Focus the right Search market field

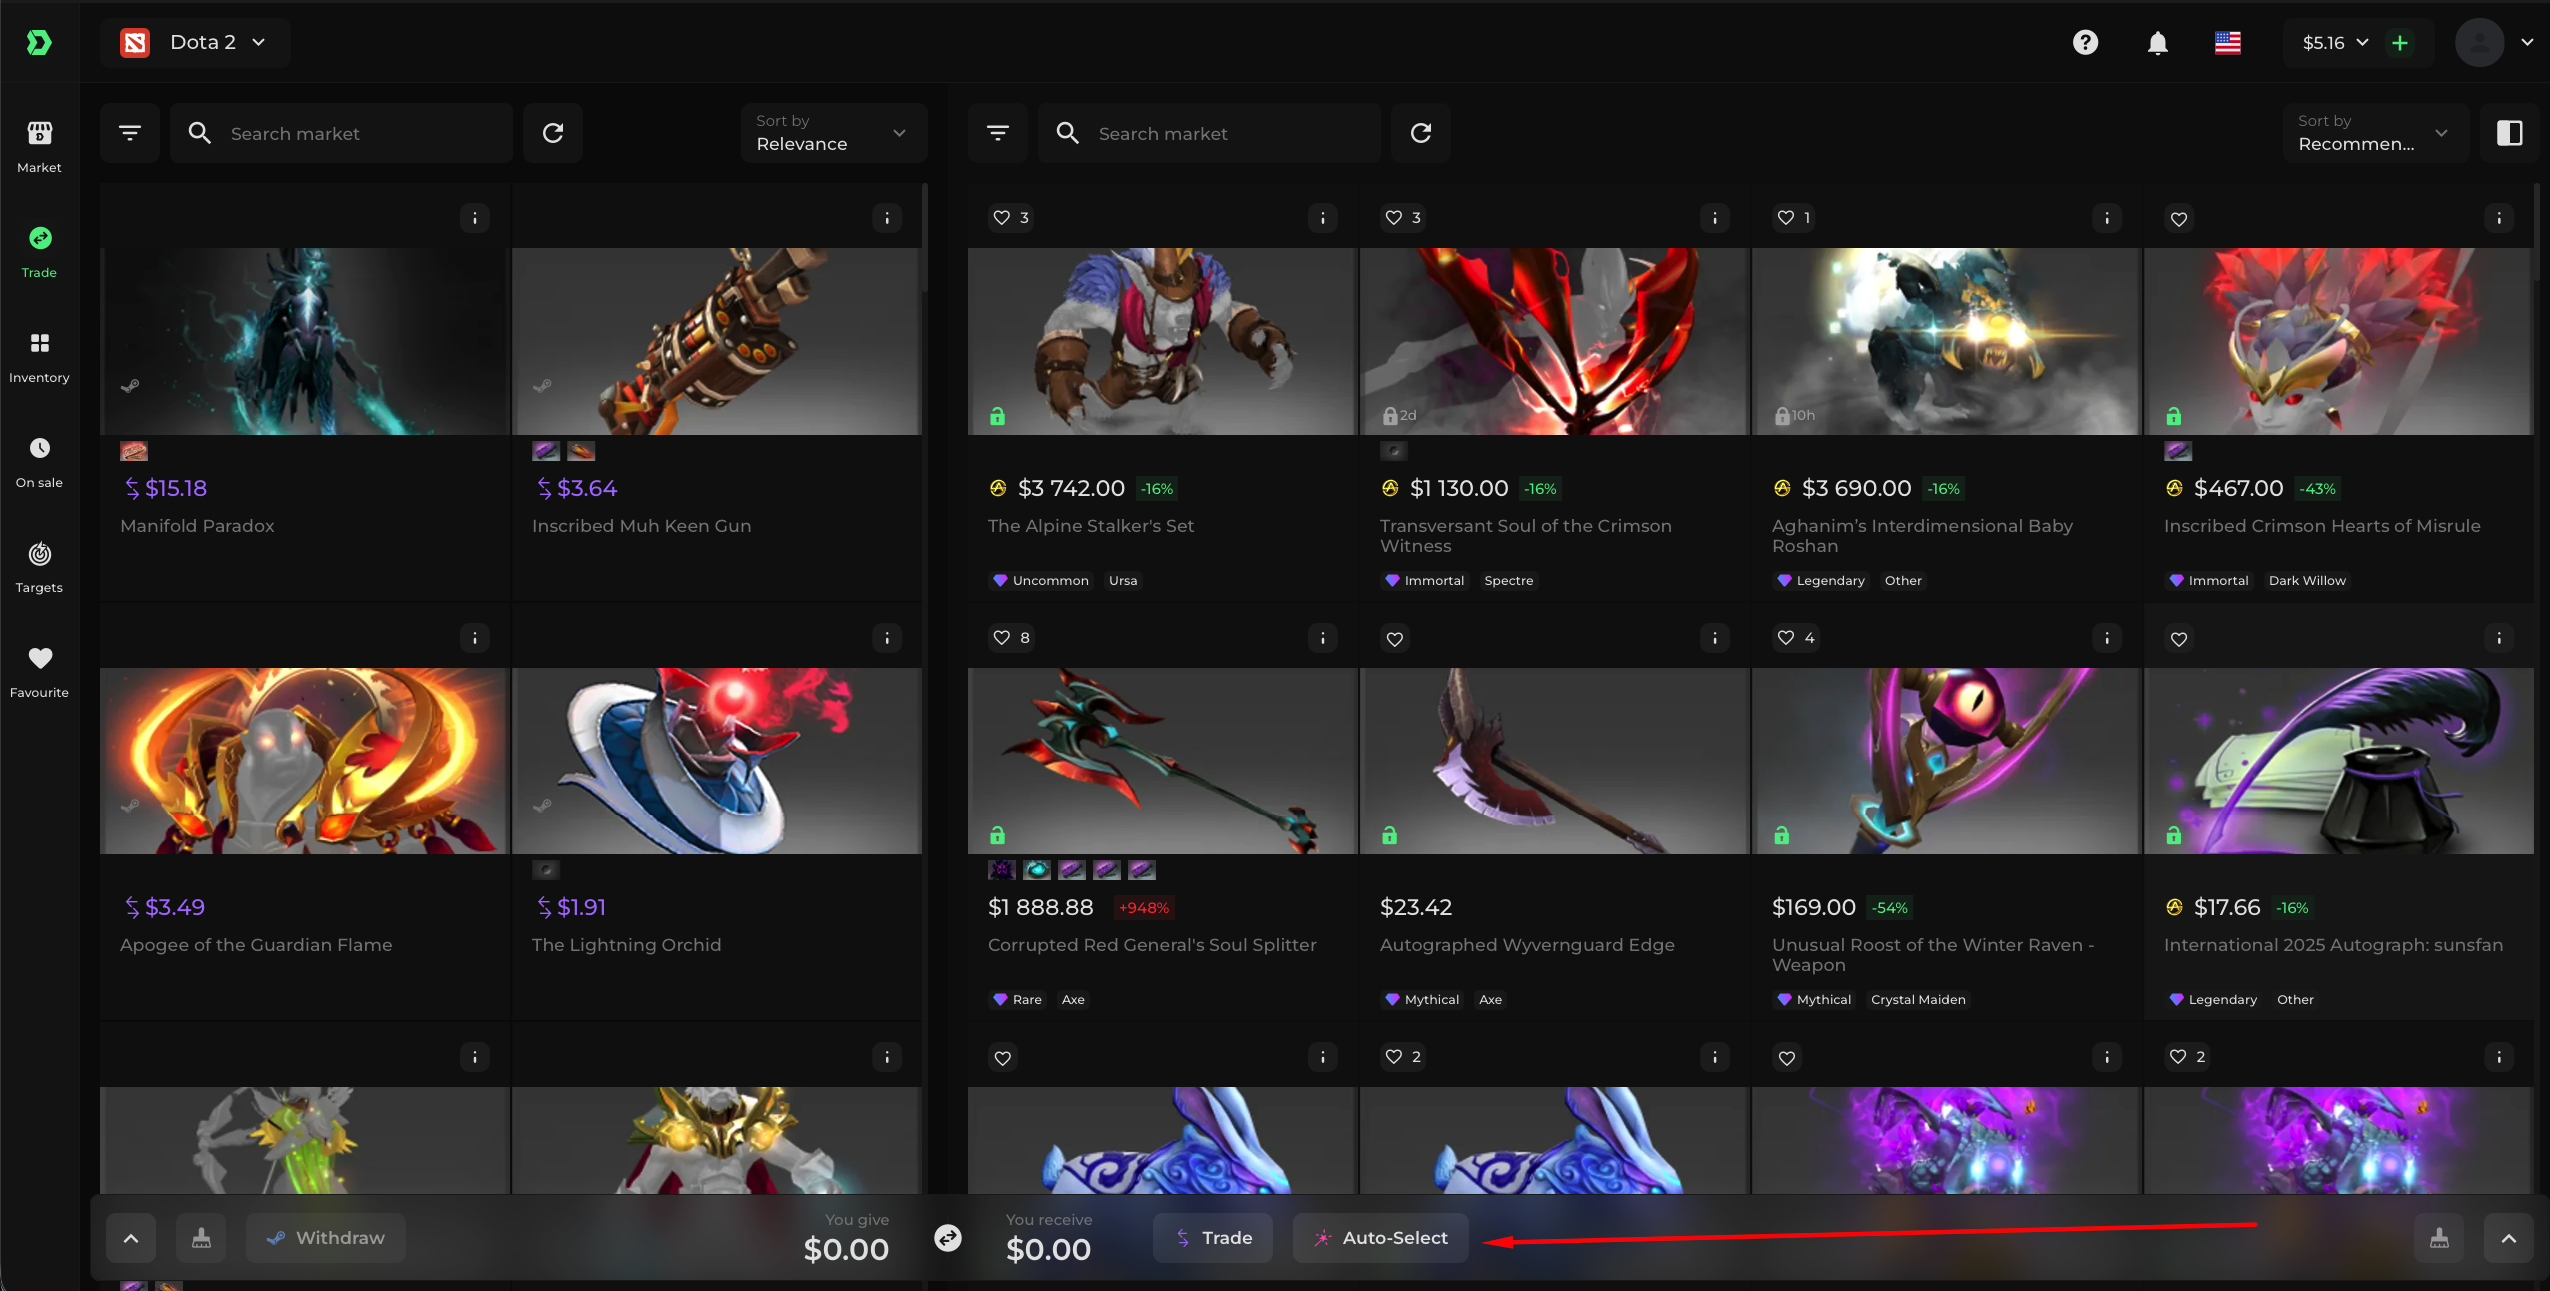coord(1209,133)
